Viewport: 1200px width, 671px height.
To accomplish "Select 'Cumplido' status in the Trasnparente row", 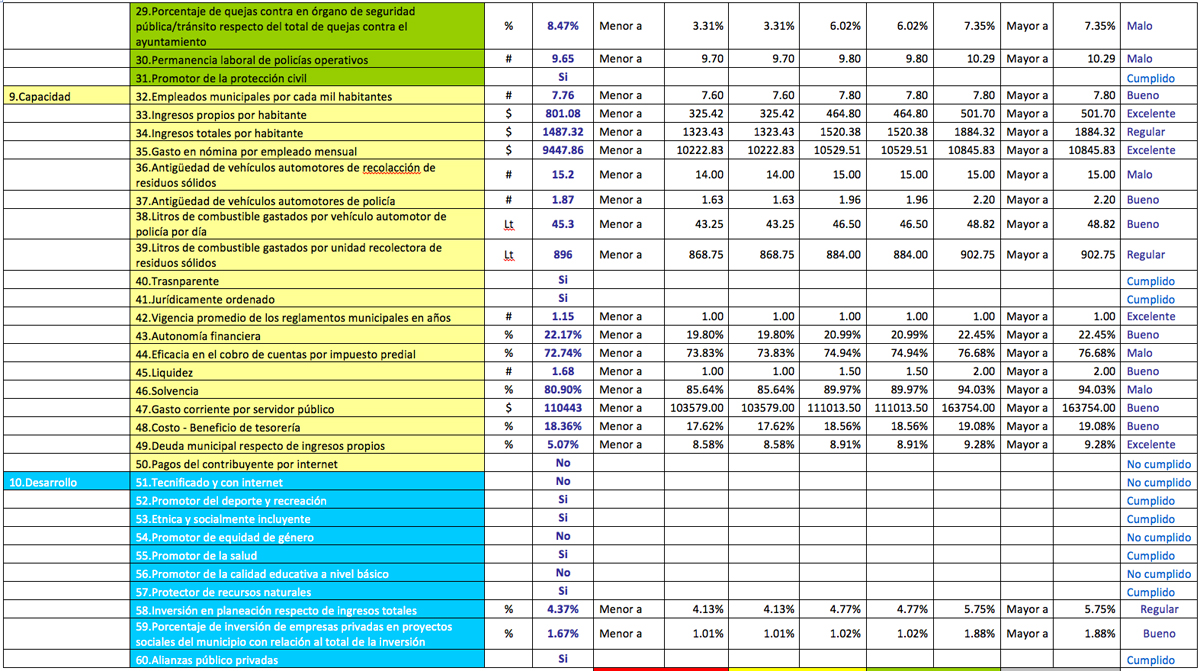I will [x=1151, y=281].
